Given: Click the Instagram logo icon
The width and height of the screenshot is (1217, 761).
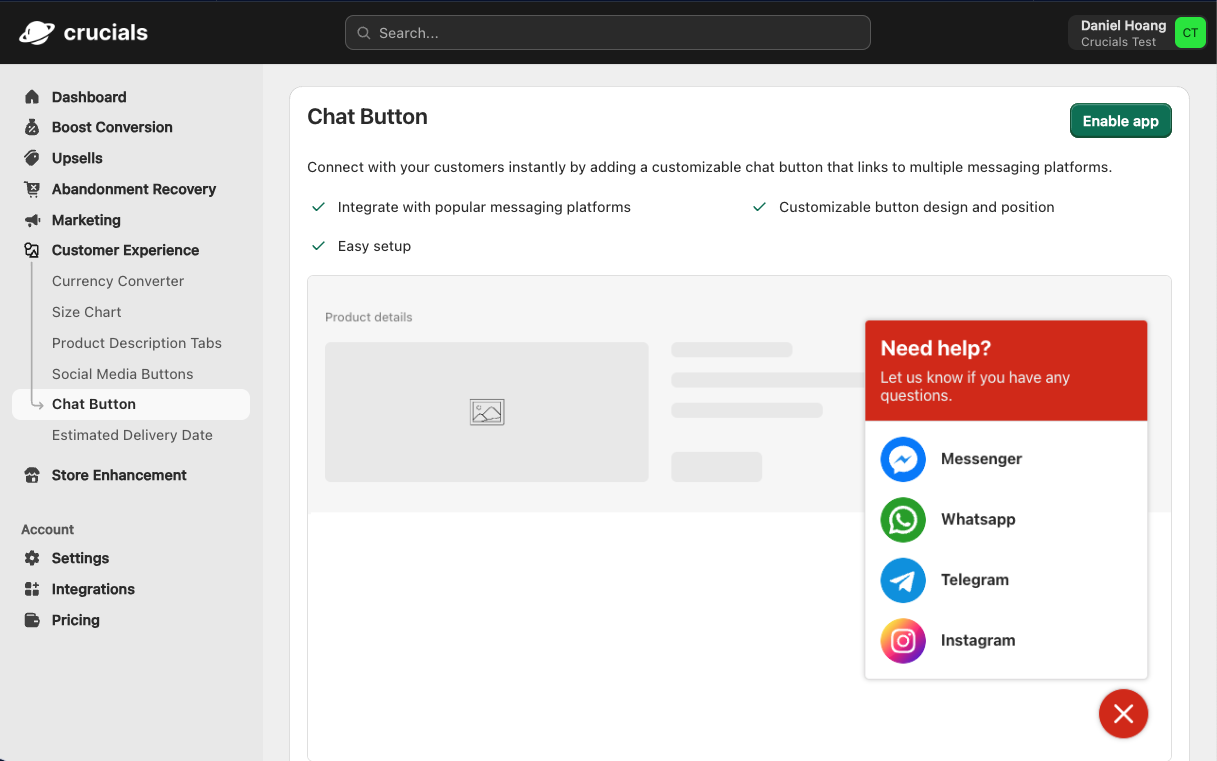Looking at the screenshot, I should pyautogui.click(x=903, y=641).
